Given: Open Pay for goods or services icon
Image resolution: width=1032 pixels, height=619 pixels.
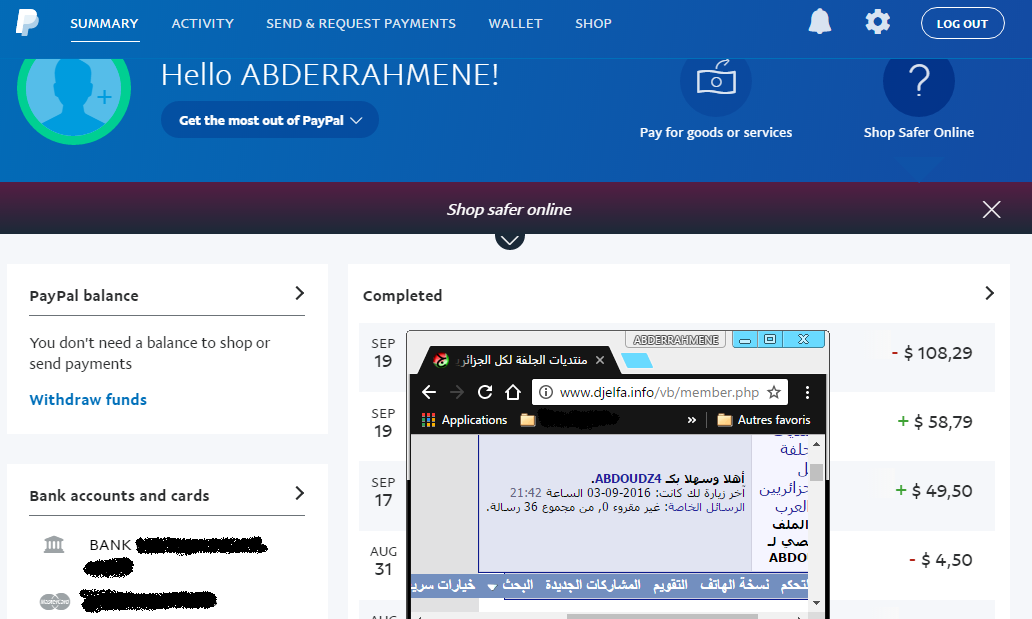Looking at the screenshot, I should 716,82.
